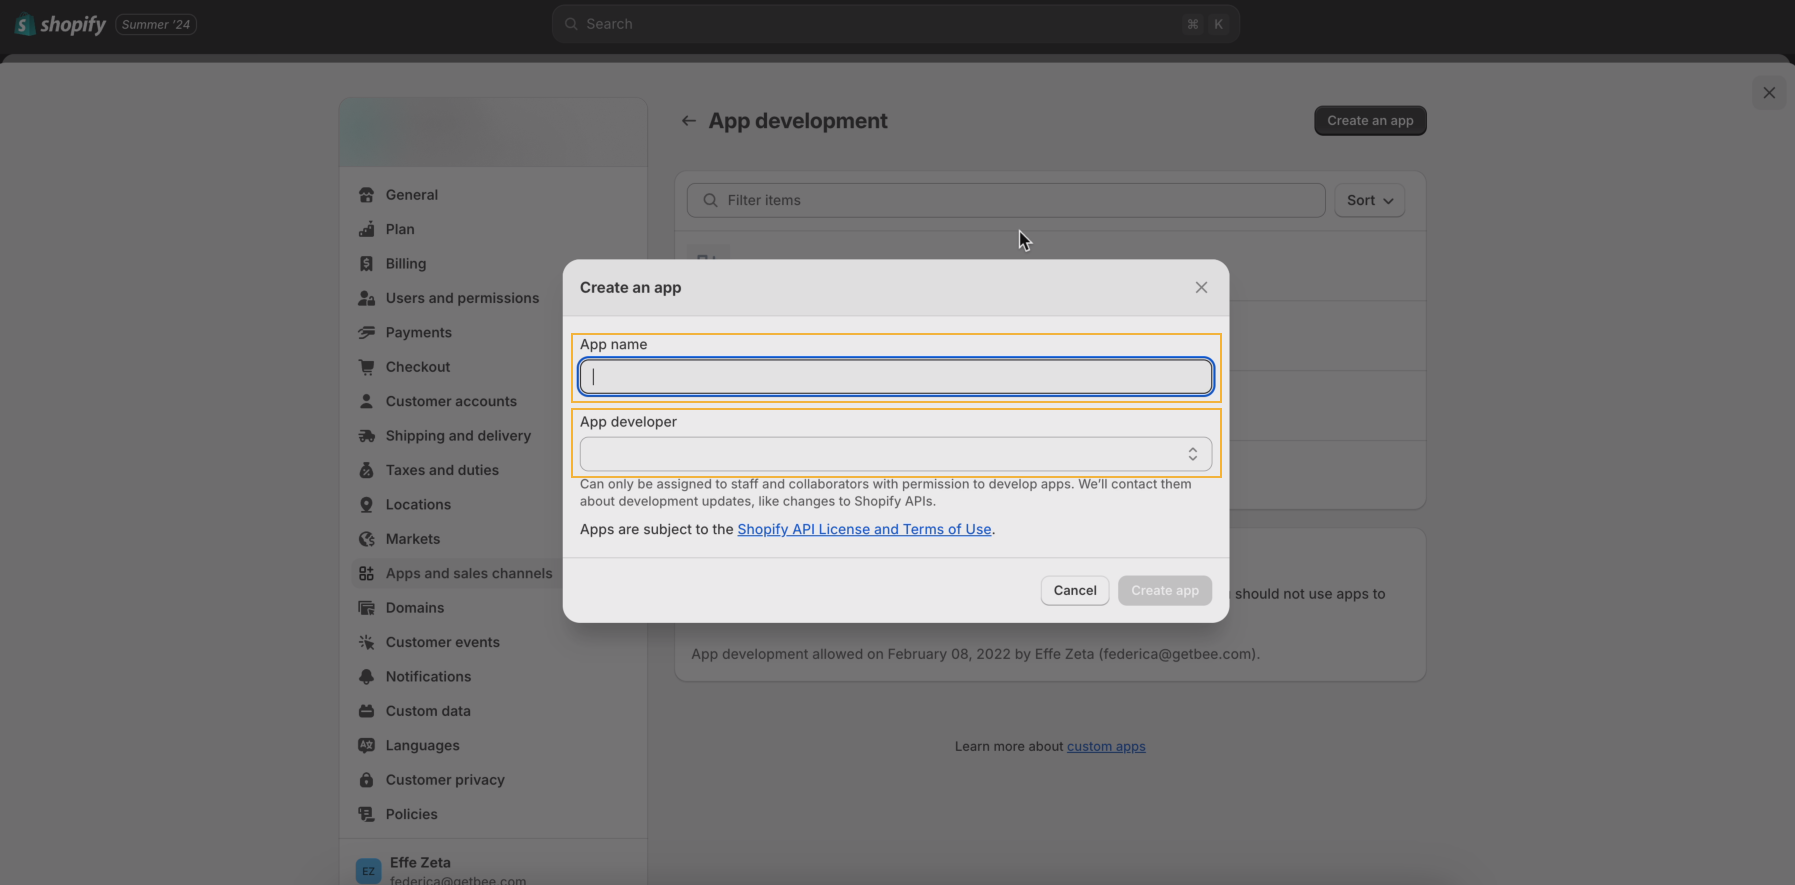The image size is (1795, 885).
Task: Click the Users and permissions icon
Action: tap(366, 298)
